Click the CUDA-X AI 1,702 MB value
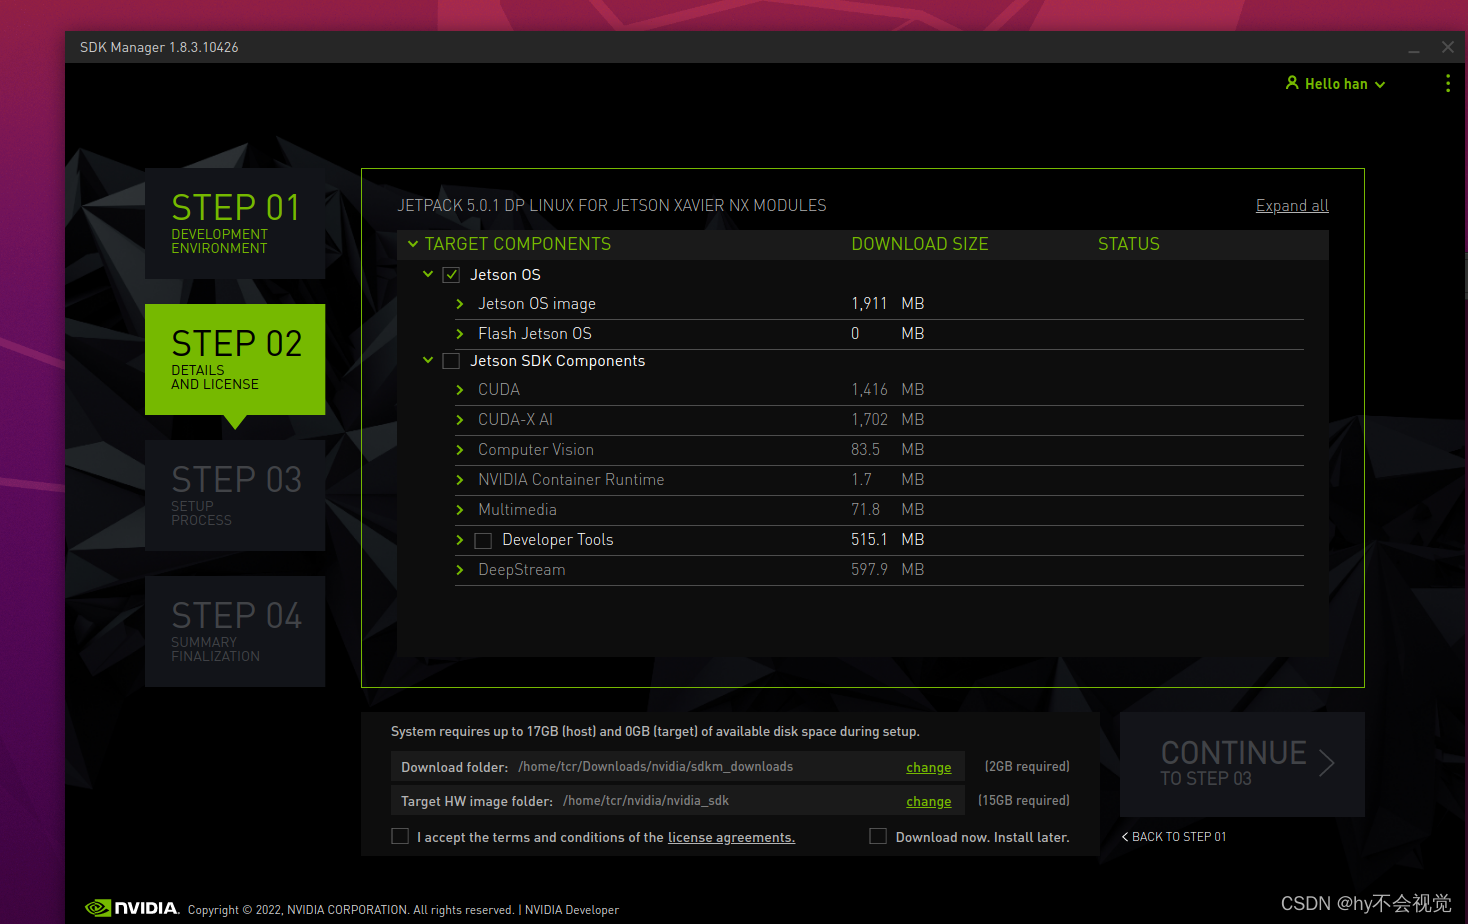1468x924 pixels. (887, 420)
